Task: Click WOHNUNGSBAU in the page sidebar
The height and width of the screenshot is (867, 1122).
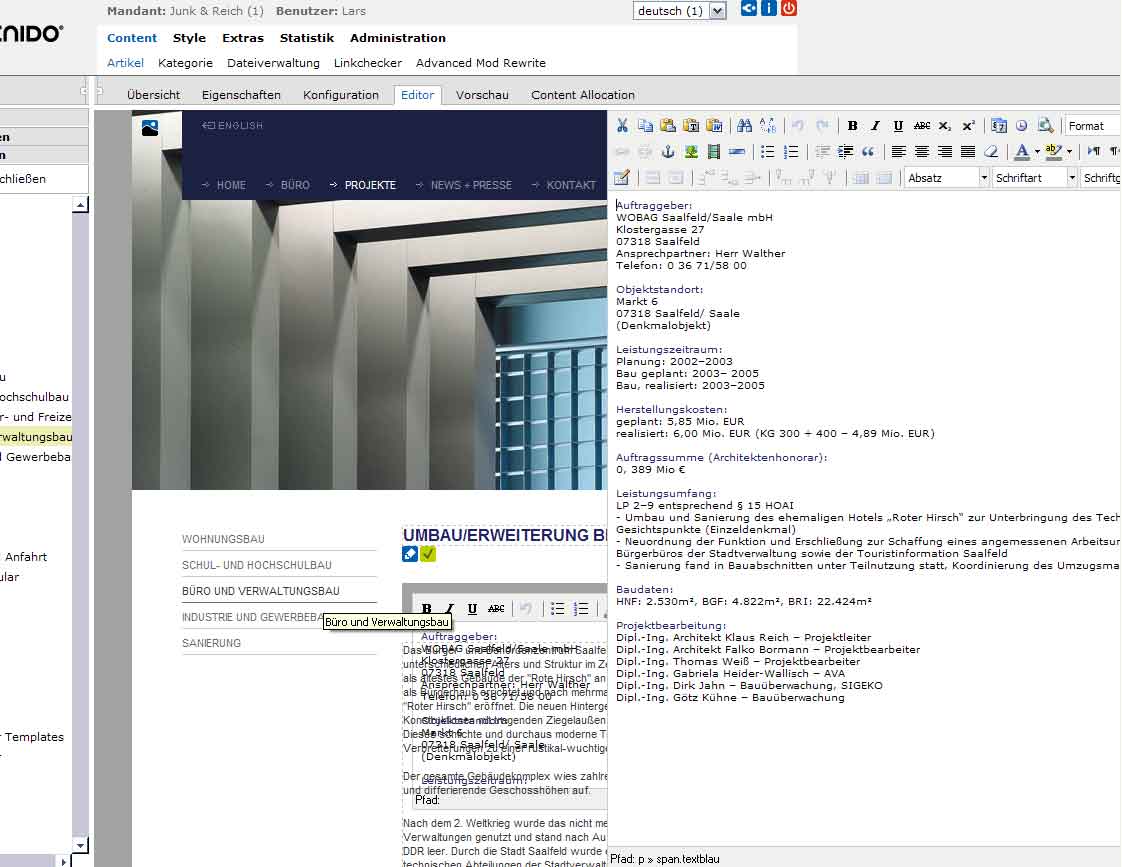Action: 223,539
